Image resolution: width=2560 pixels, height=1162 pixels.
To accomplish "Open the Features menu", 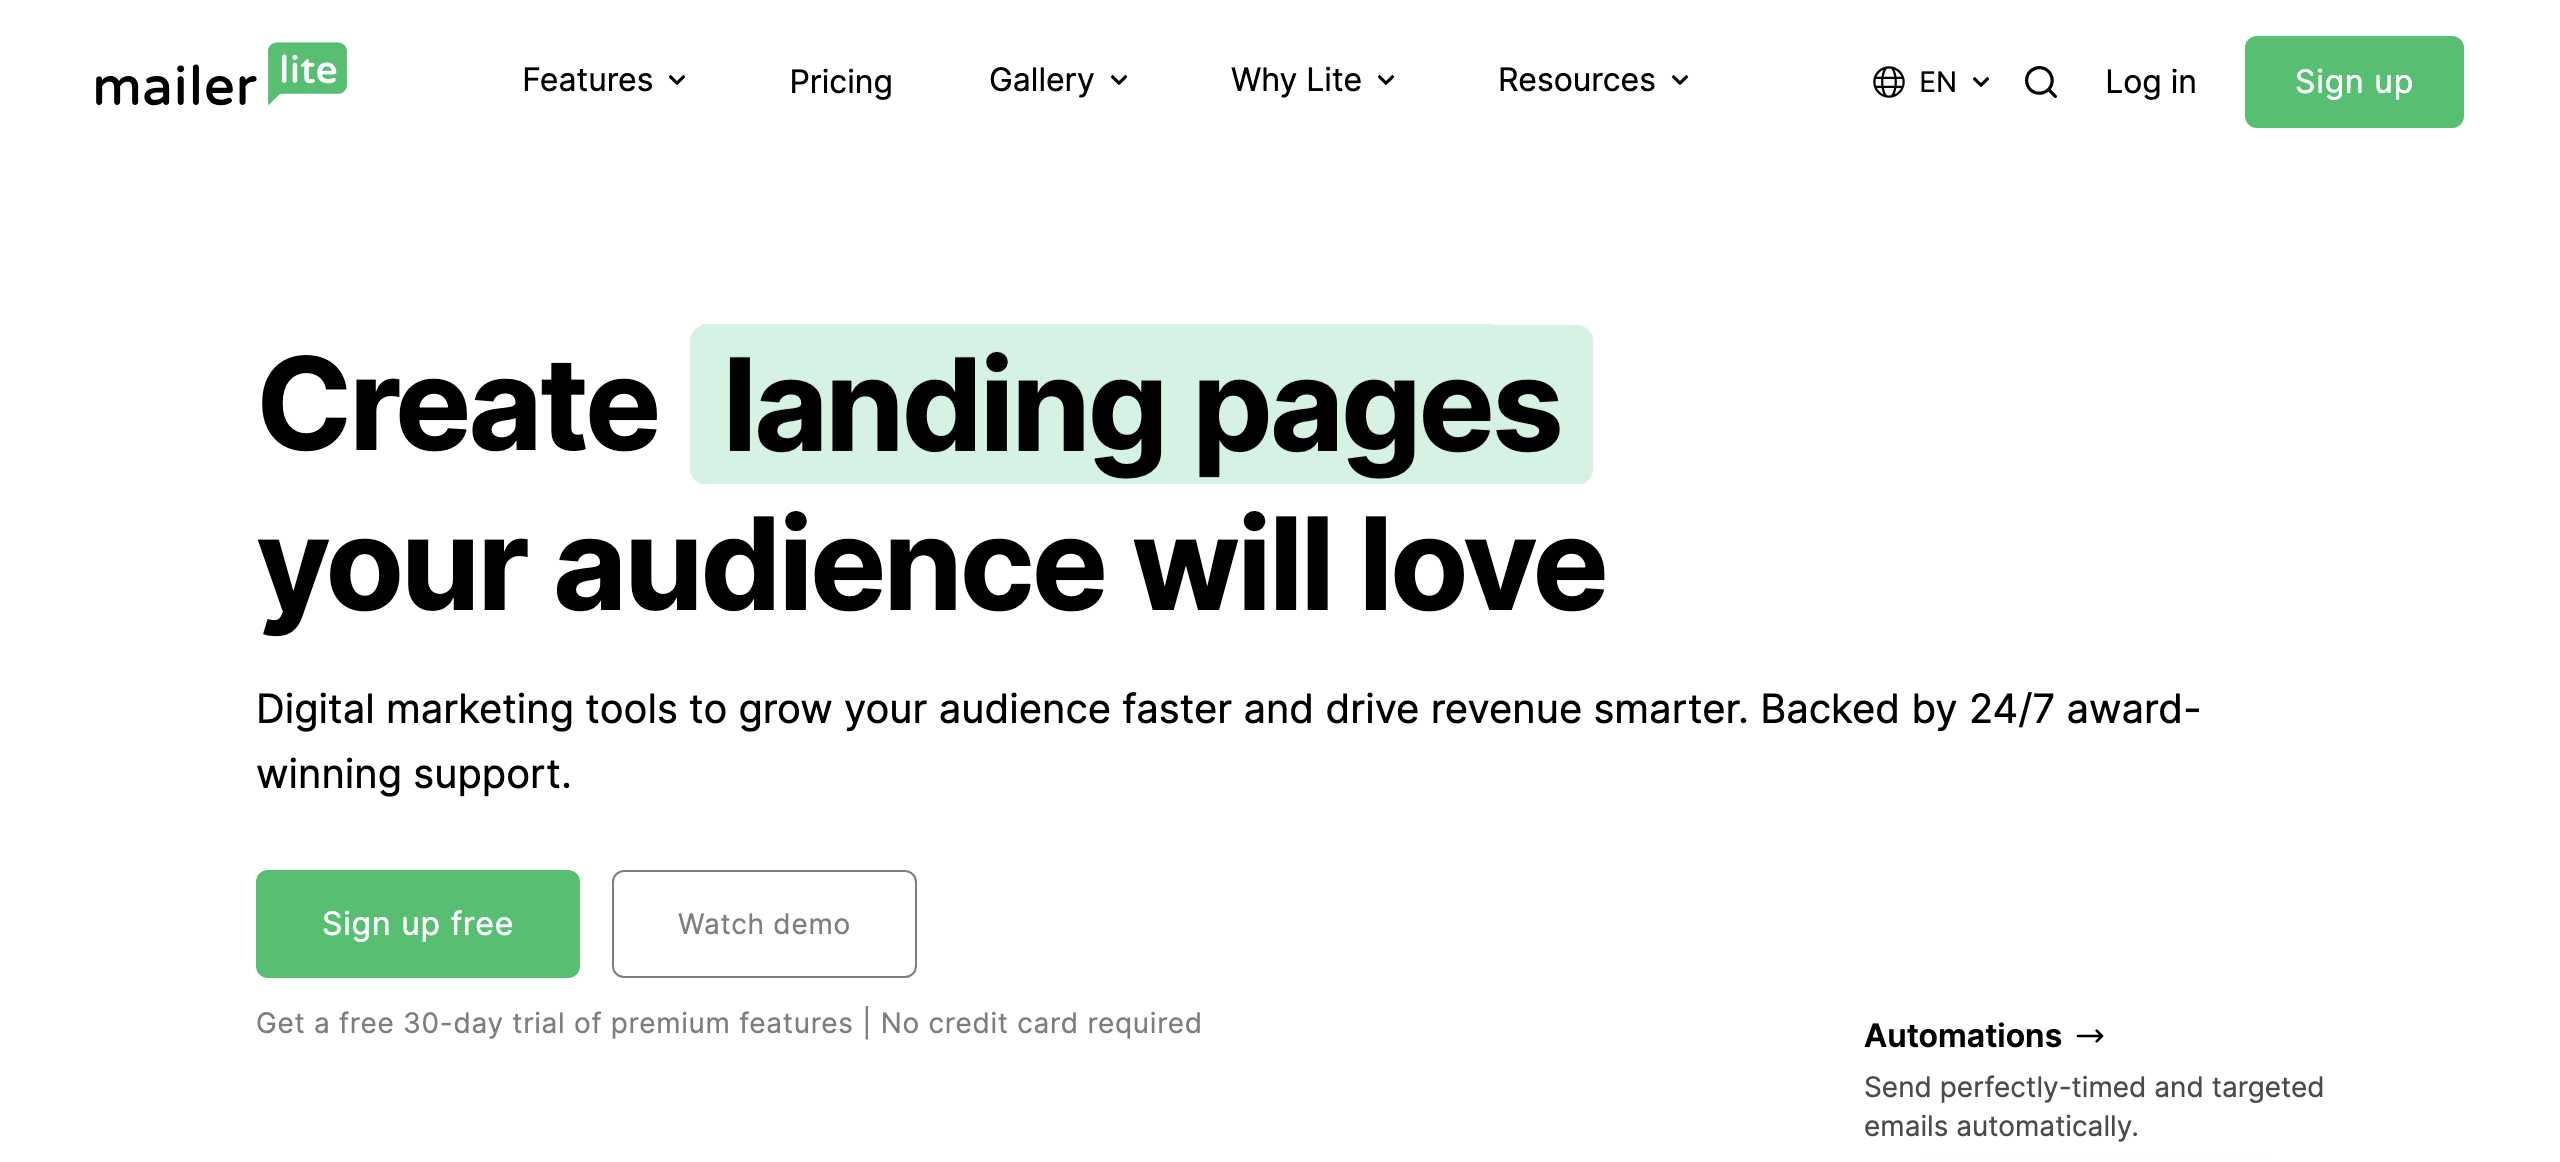I will click(x=587, y=80).
